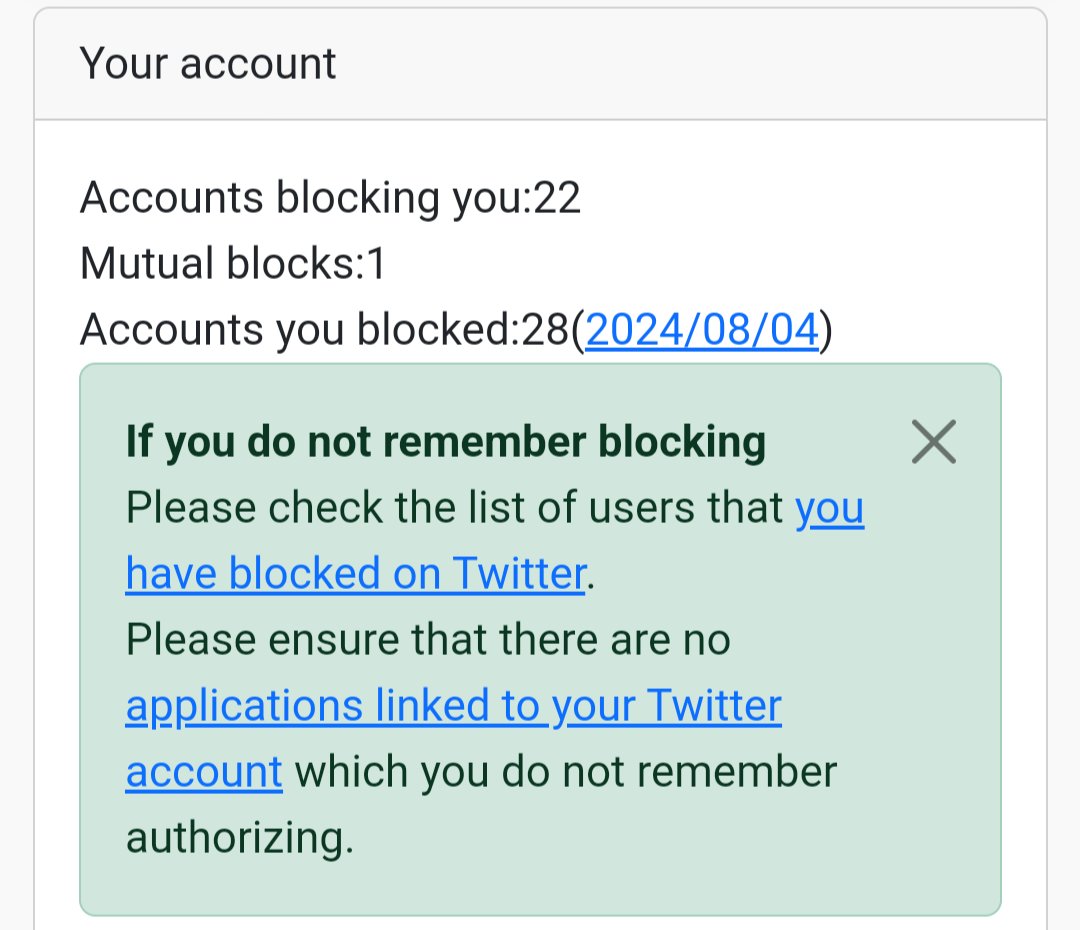Click the bold 'If you do not remember blocking' heading
Screen dimensions: 1080x930
446,442
